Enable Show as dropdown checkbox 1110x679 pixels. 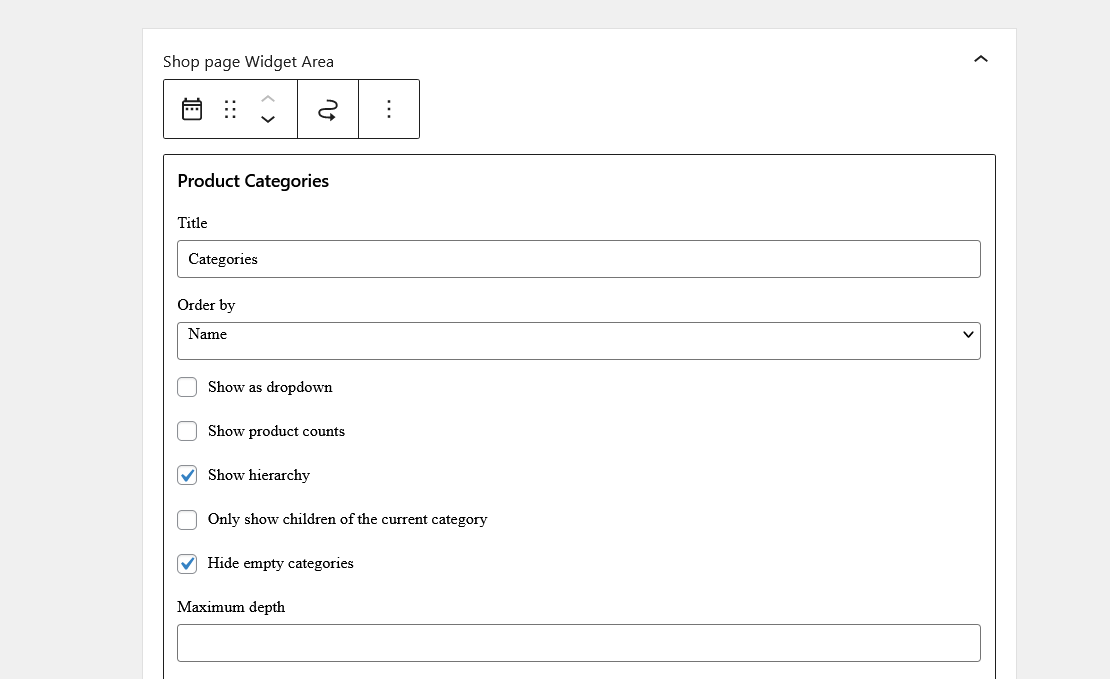(x=187, y=387)
